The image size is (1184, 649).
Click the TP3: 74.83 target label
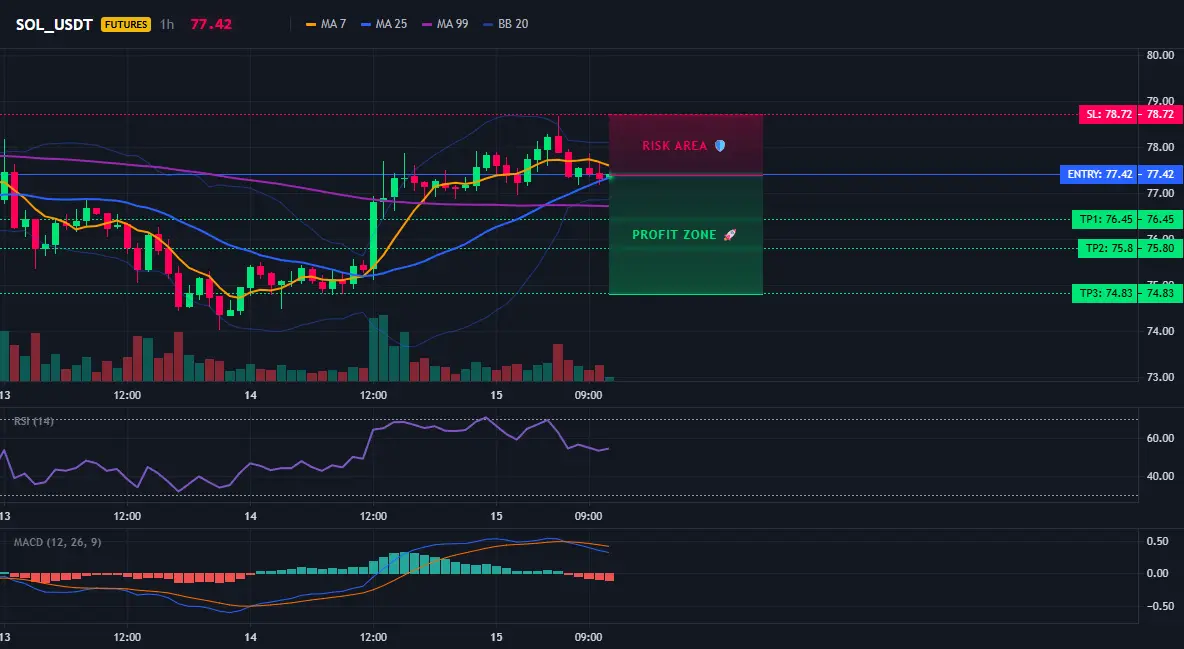click(1105, 293)
